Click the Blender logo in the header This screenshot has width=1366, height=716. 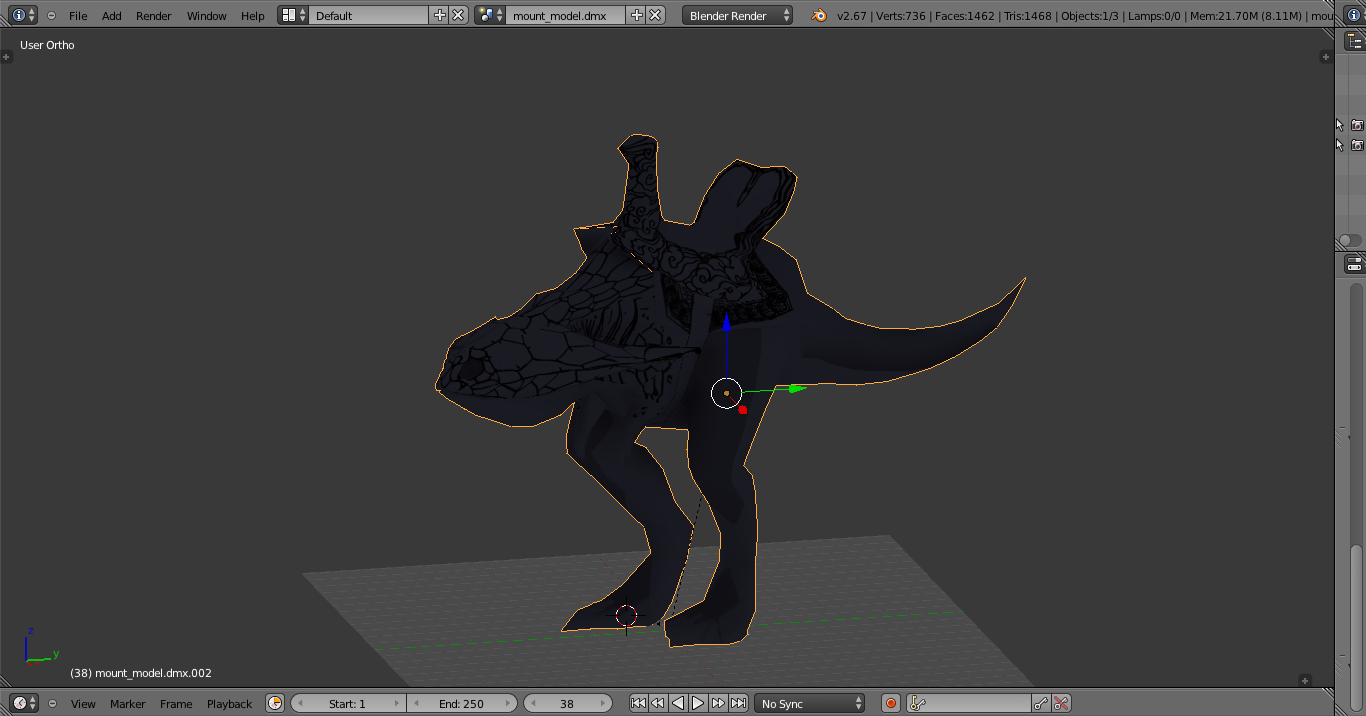pyautogui.click(x=819, y=15)
